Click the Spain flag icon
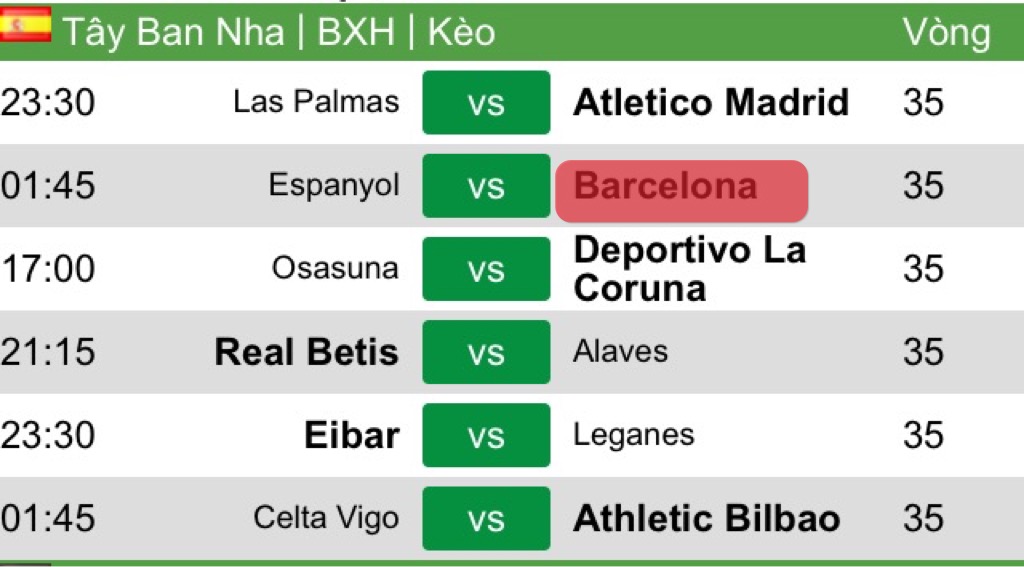1024x567 pixels. point(25,25)
